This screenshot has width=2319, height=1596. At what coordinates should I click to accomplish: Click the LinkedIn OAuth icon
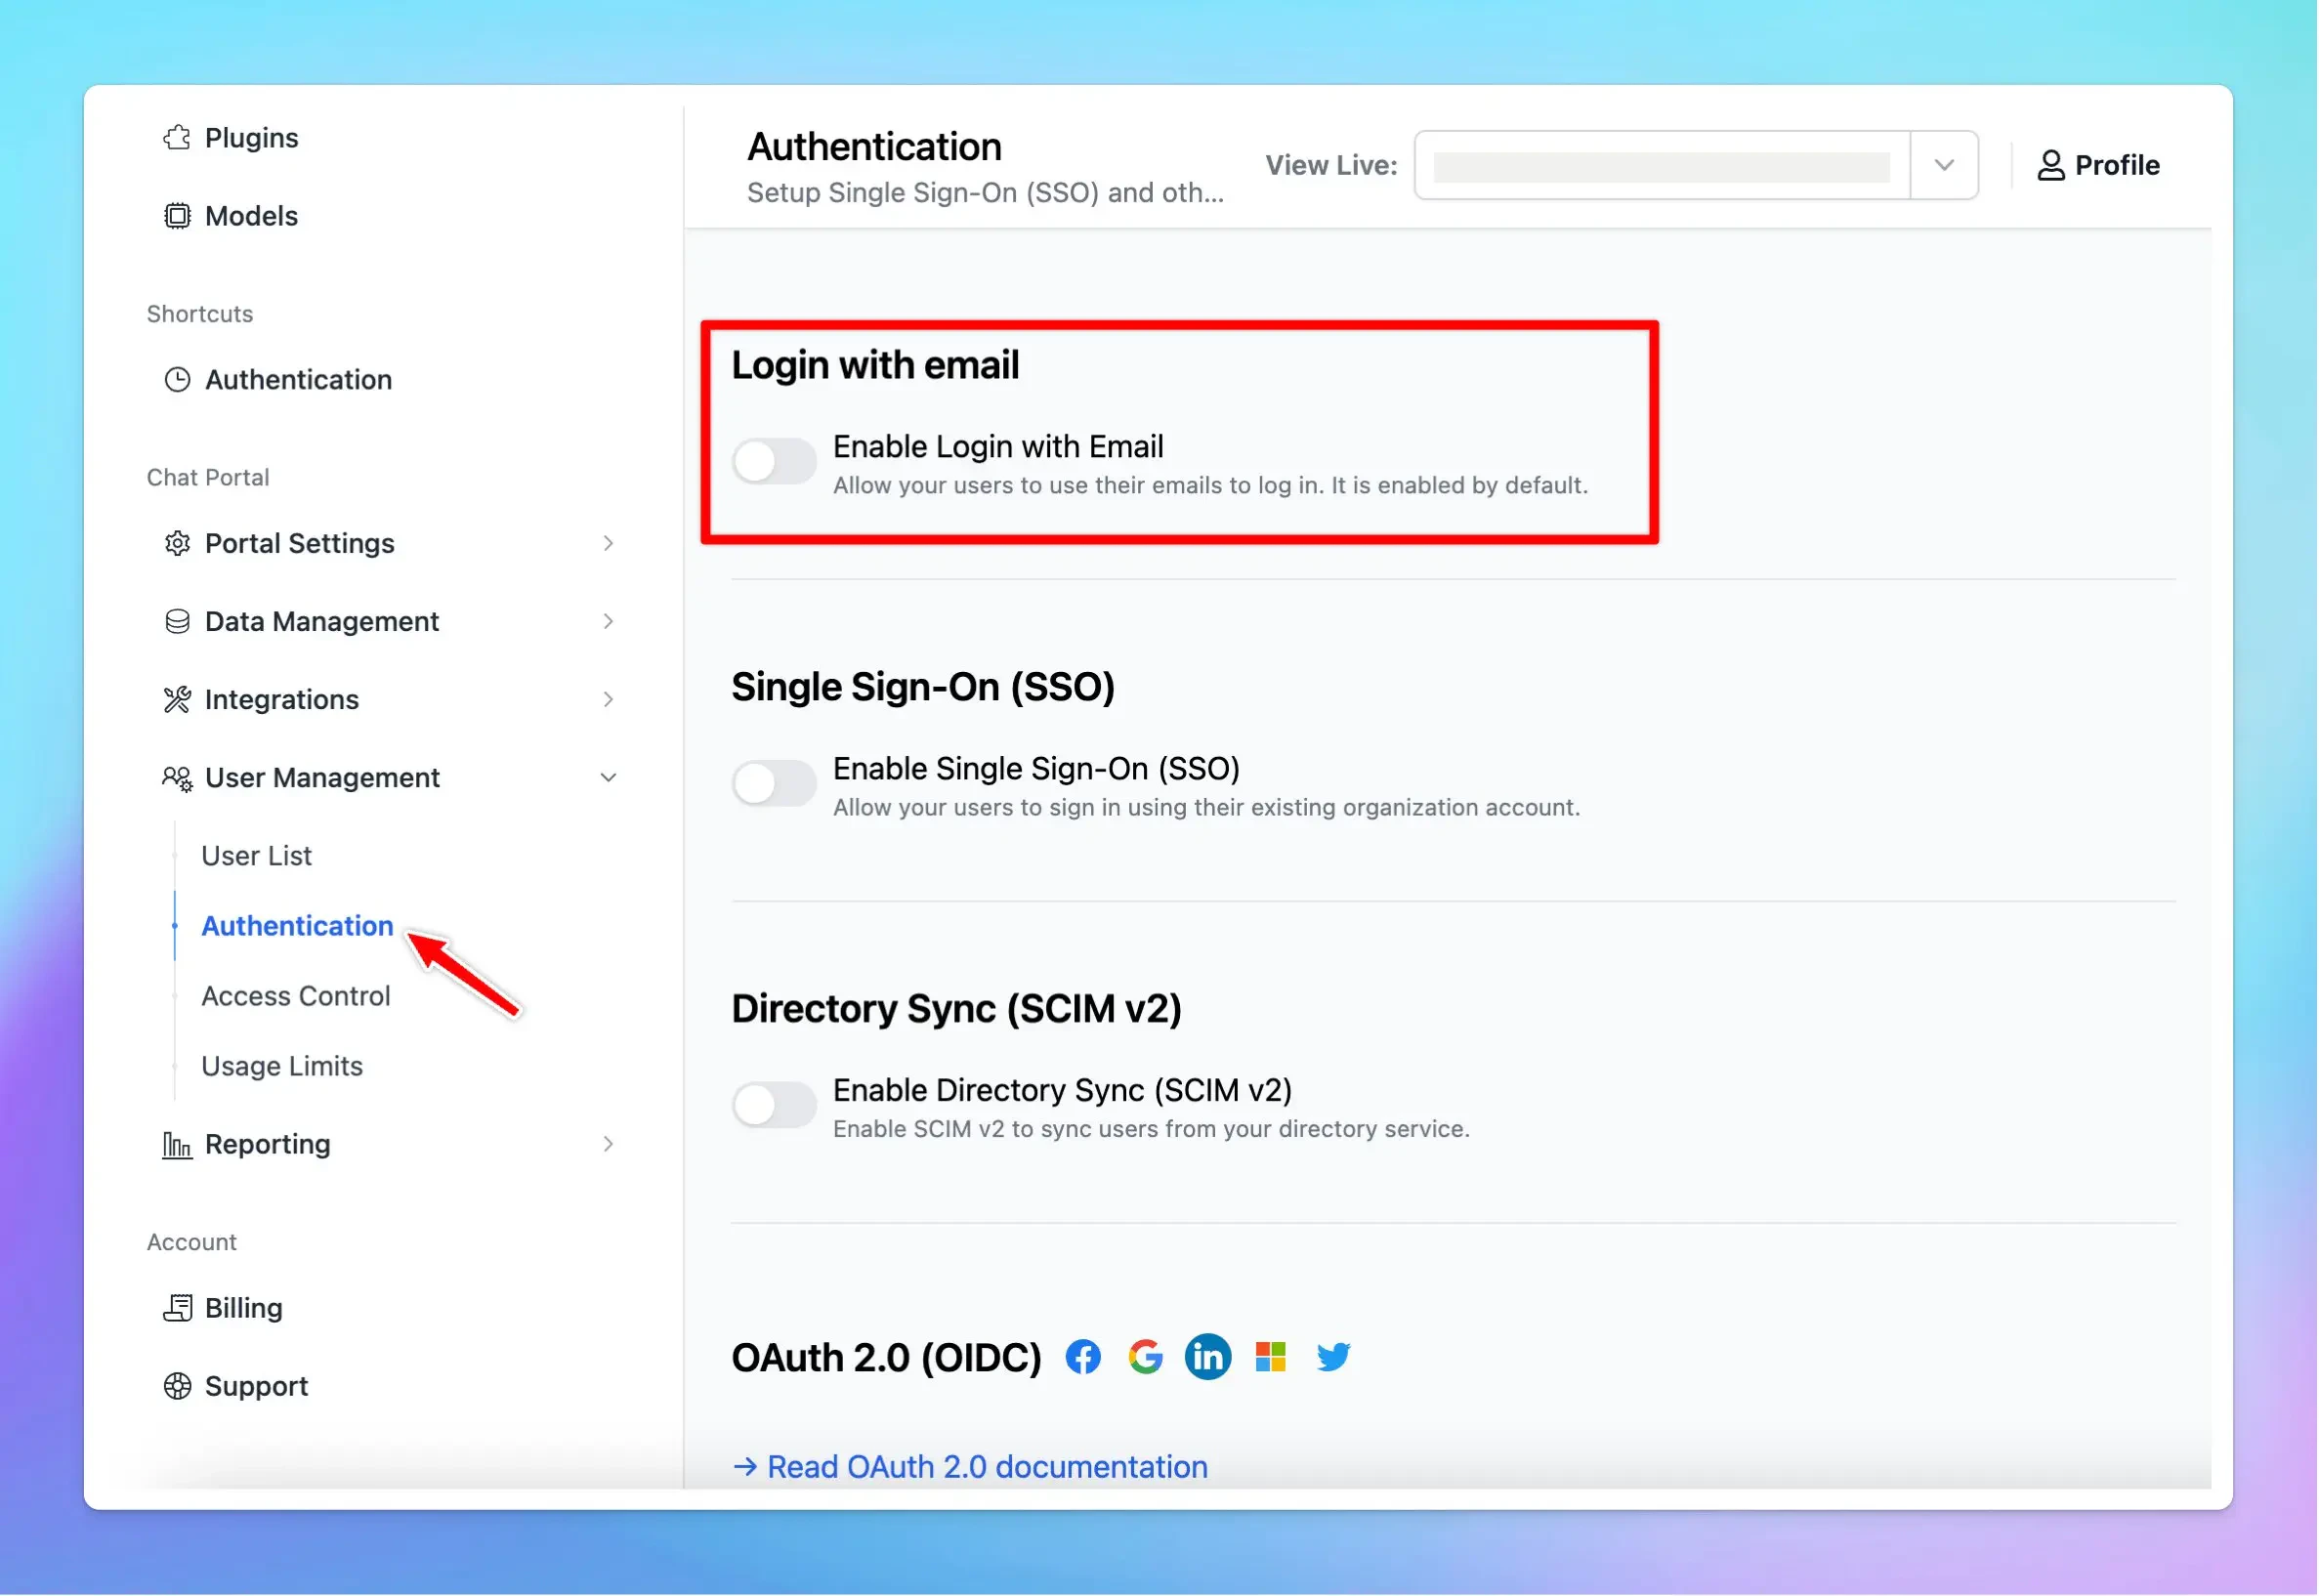(1208, 1358)
